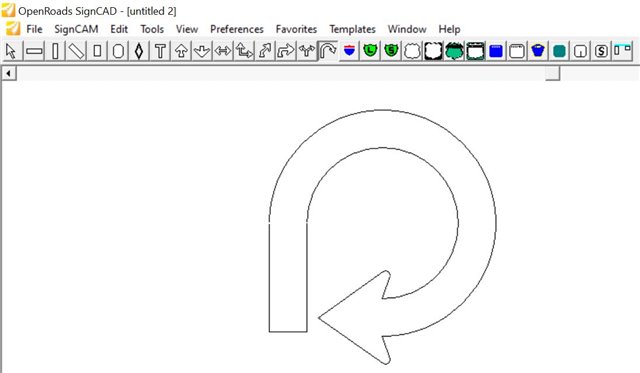Select the arrow pointer selection tool

(11, 51)
